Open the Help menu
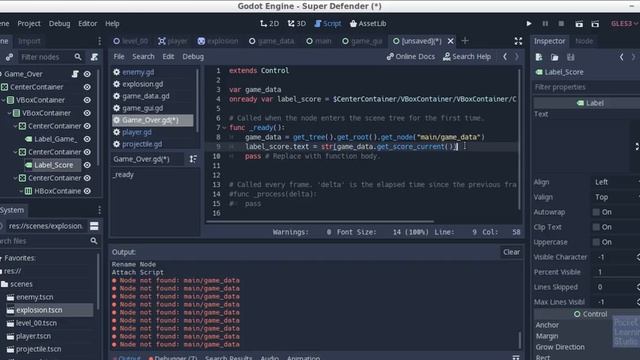Image resolution: width=640 pixels, height=360 pixels. pyautogui.click(x=112, y=24)
